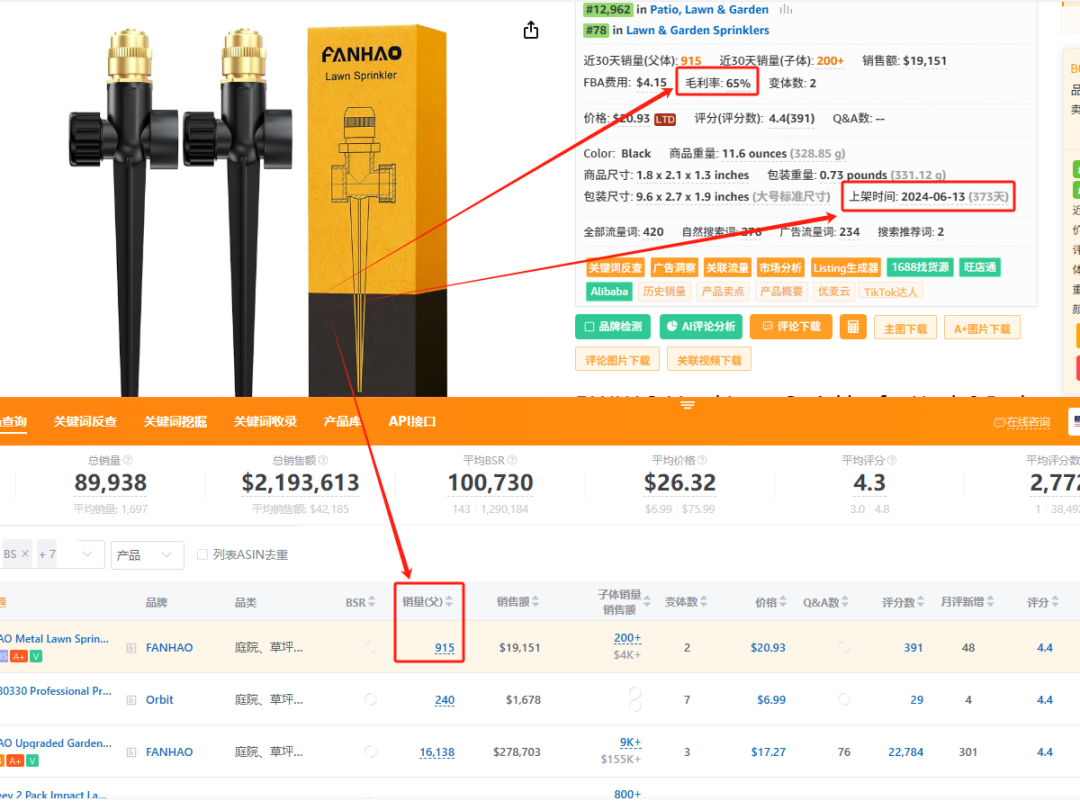Click the A+图片下载 button

point(982,329)
